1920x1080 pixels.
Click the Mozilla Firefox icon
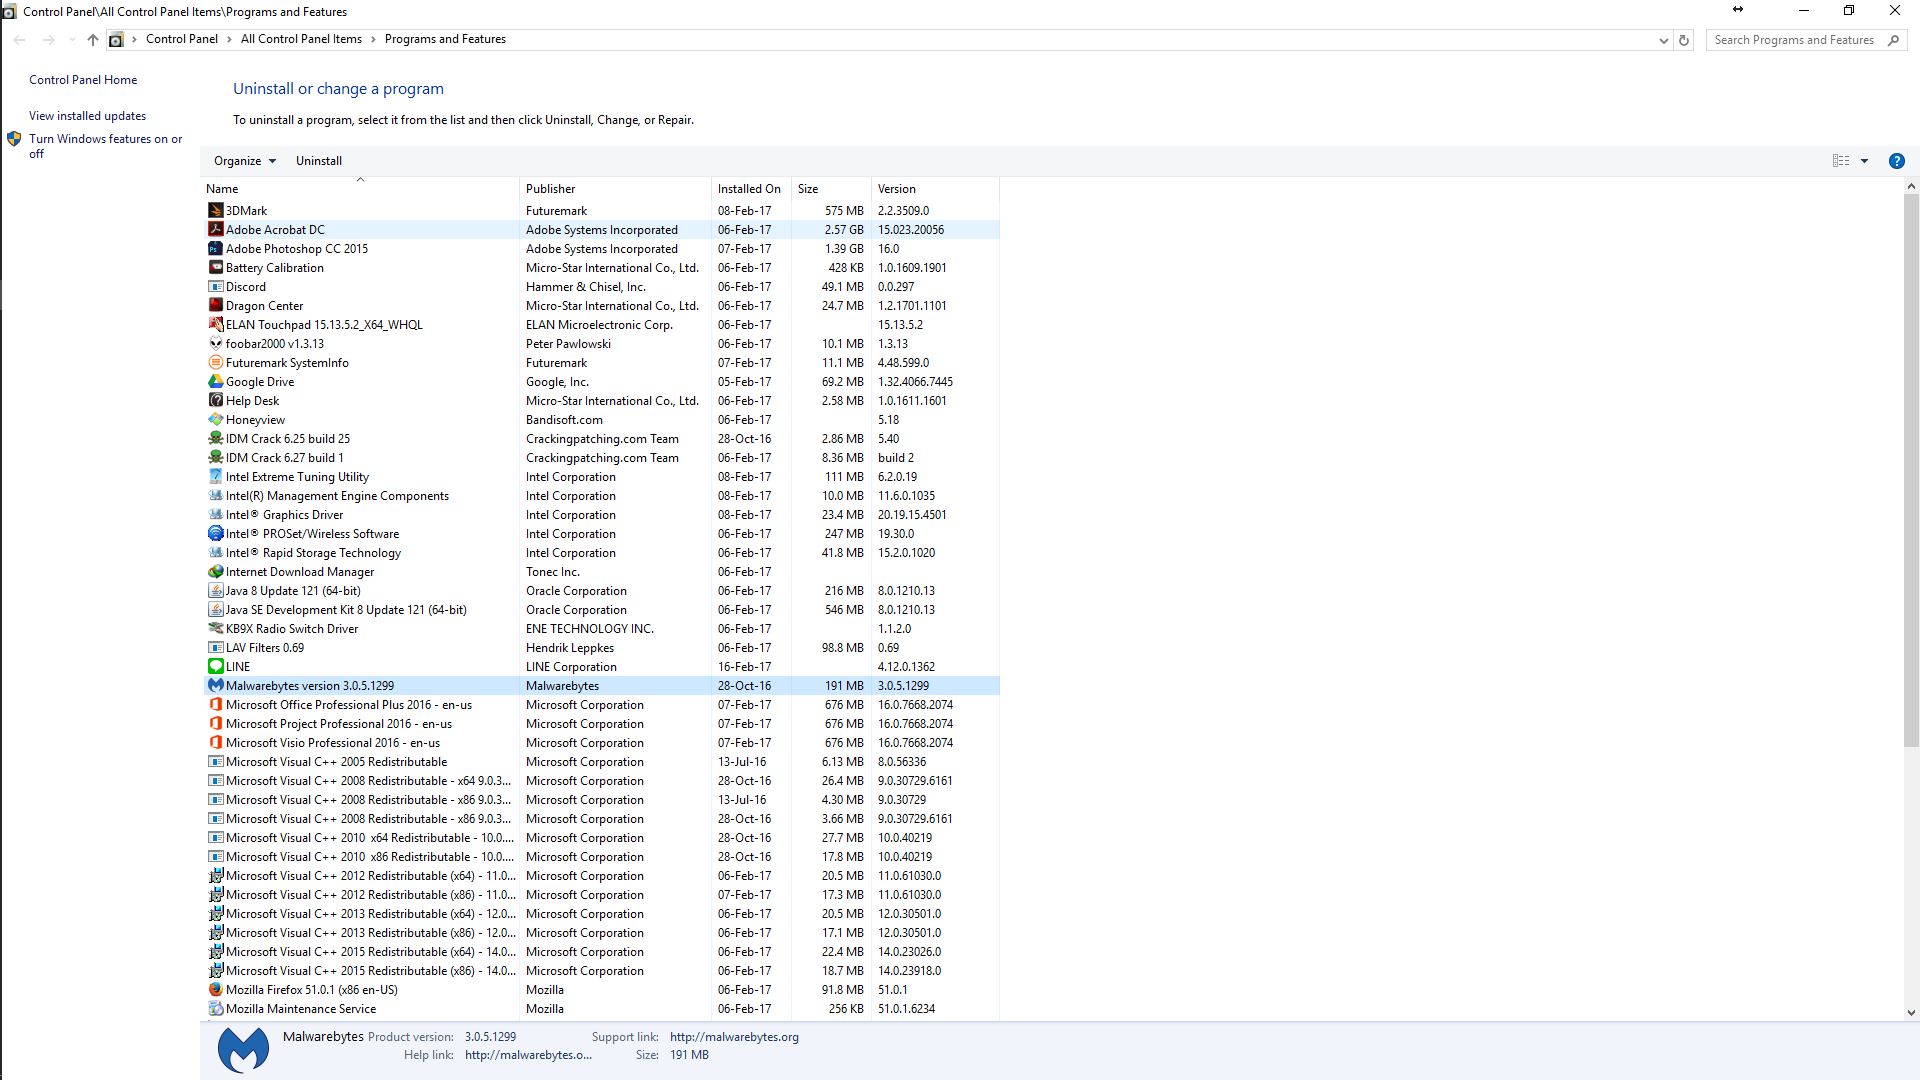(215, 990)
